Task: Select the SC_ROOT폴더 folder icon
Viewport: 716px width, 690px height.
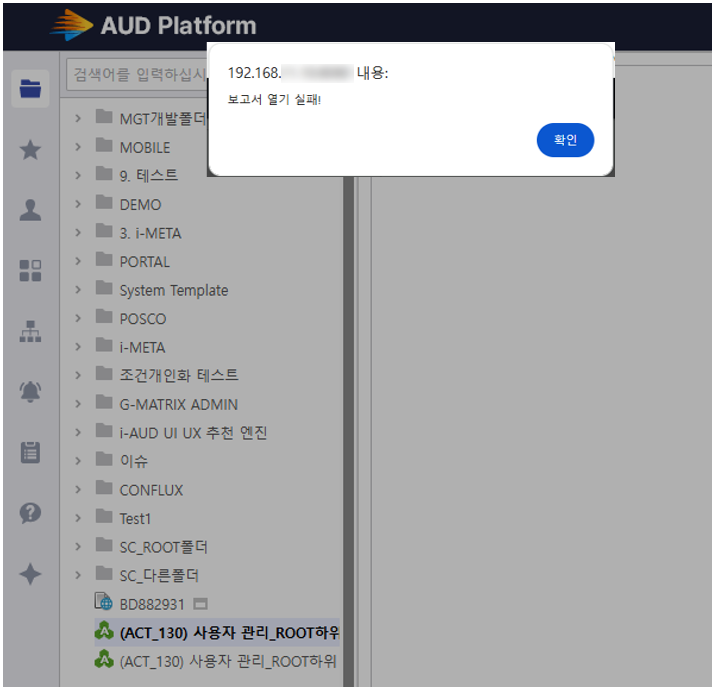Action: tap(104, 545)
